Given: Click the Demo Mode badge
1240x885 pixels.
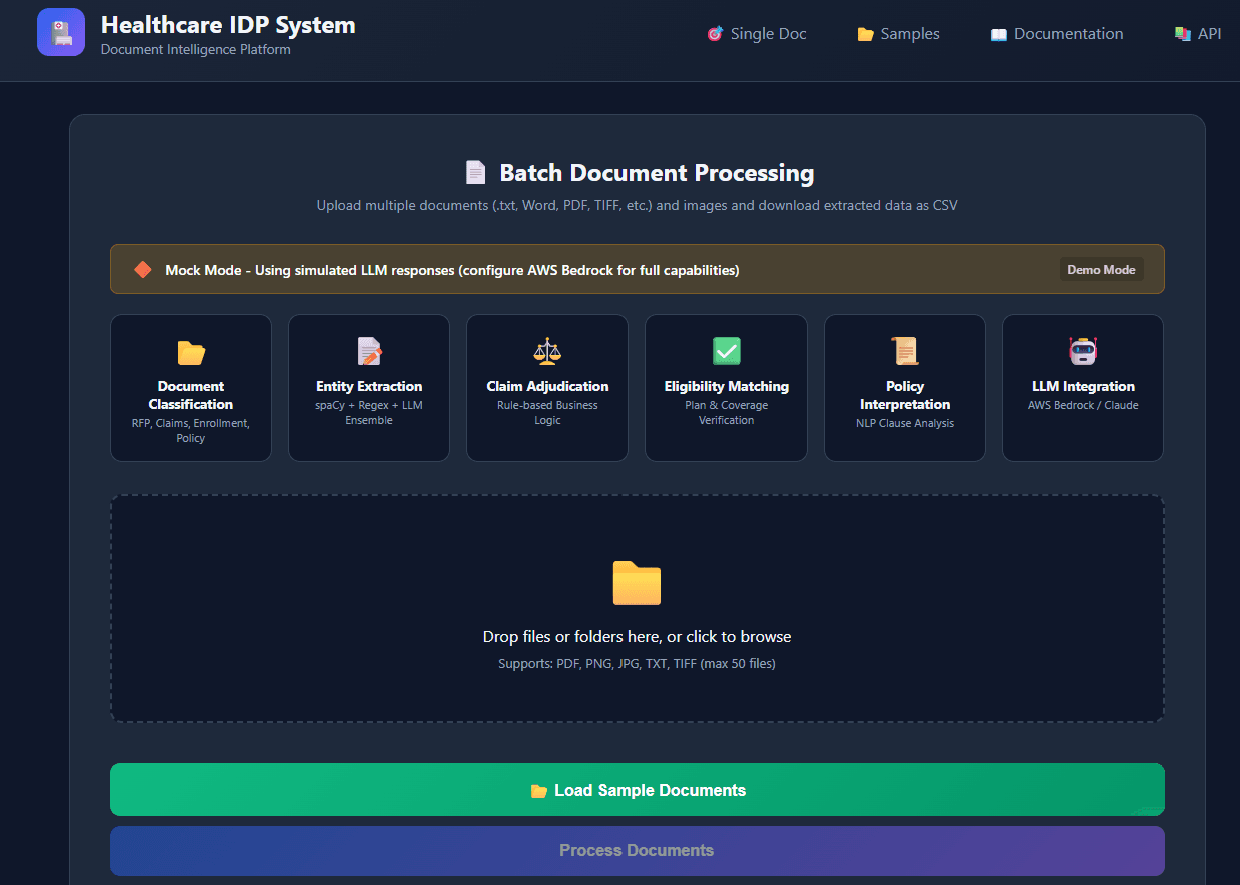Looking at the screenshot, I should click(x=1101, y=269).
